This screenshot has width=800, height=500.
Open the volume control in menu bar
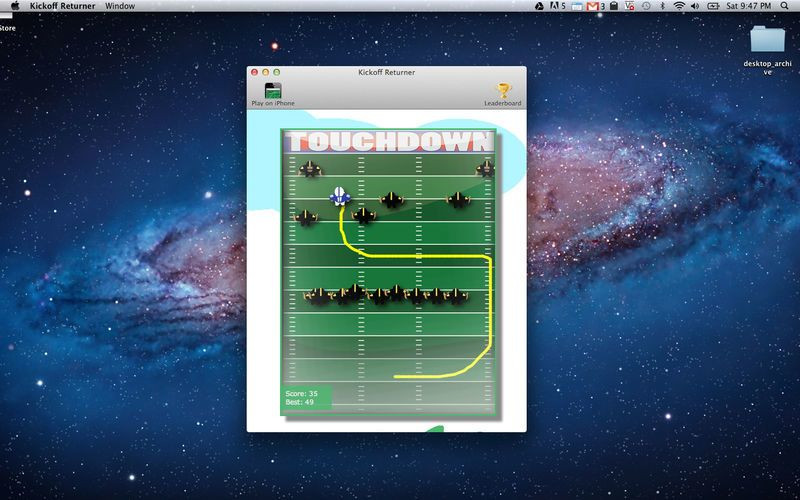click(695, 6)
